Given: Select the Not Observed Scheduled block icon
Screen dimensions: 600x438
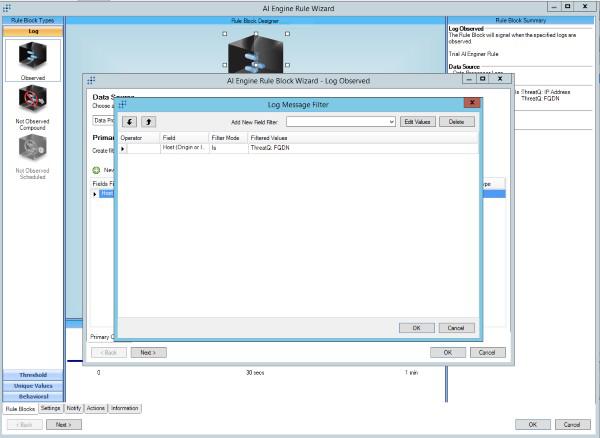Looking at the screenshot, I should 33,148.
